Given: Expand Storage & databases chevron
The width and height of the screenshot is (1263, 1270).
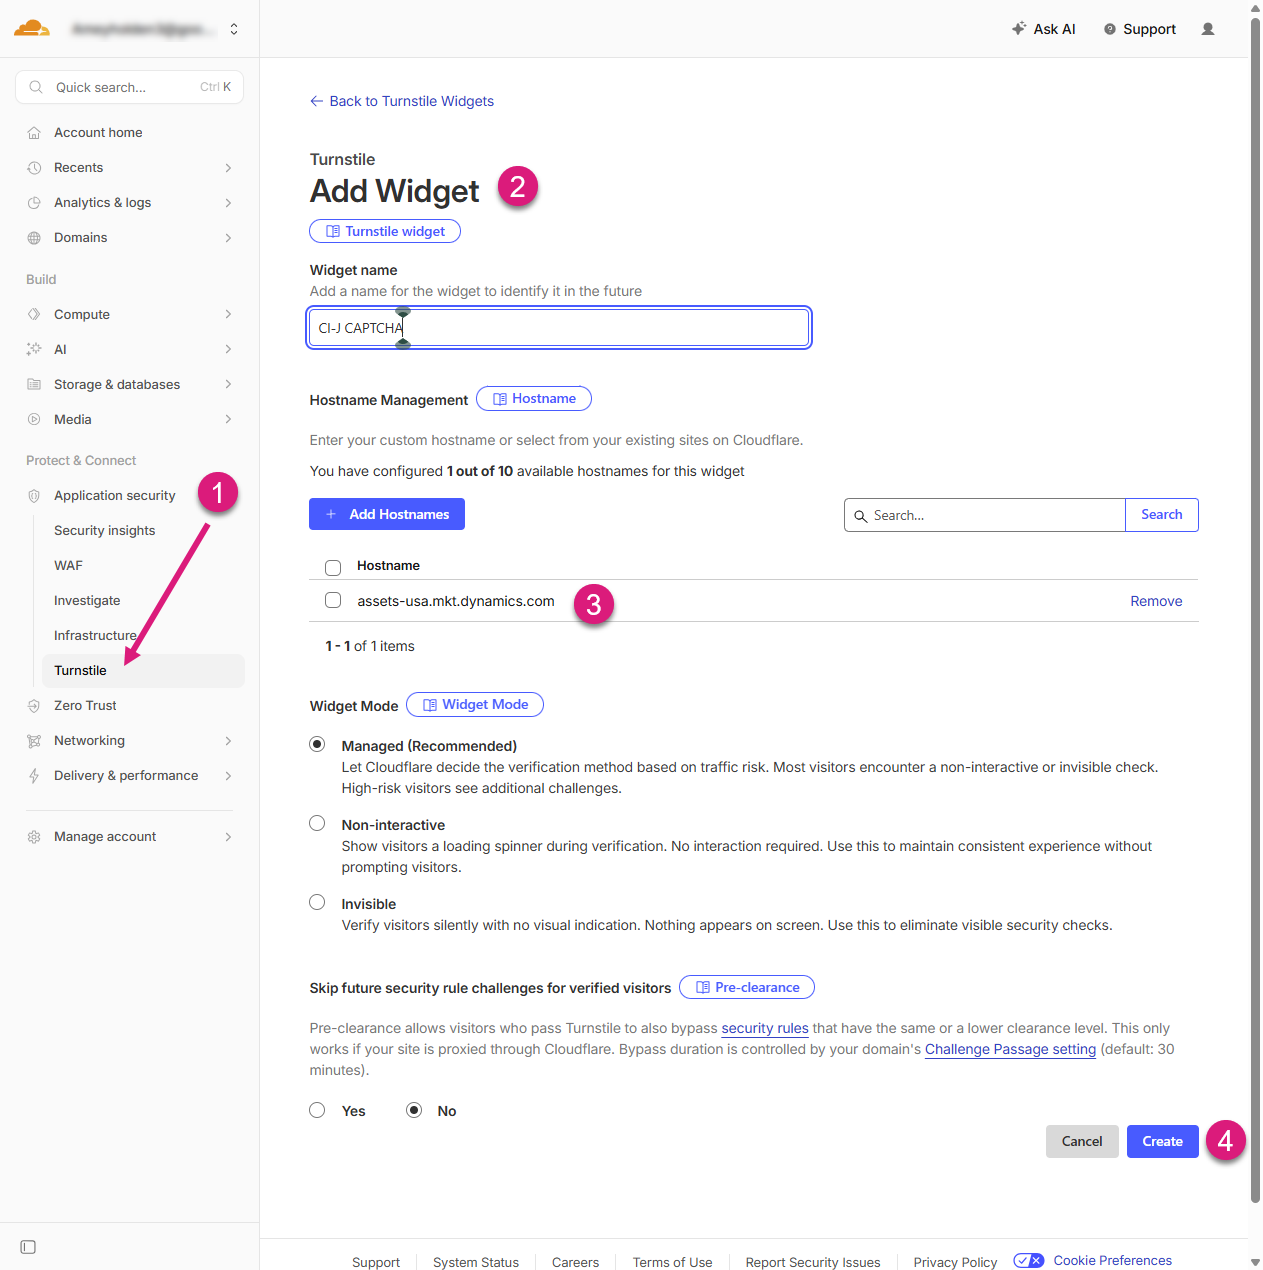Looking at the screenshot, I should [228, 384].
